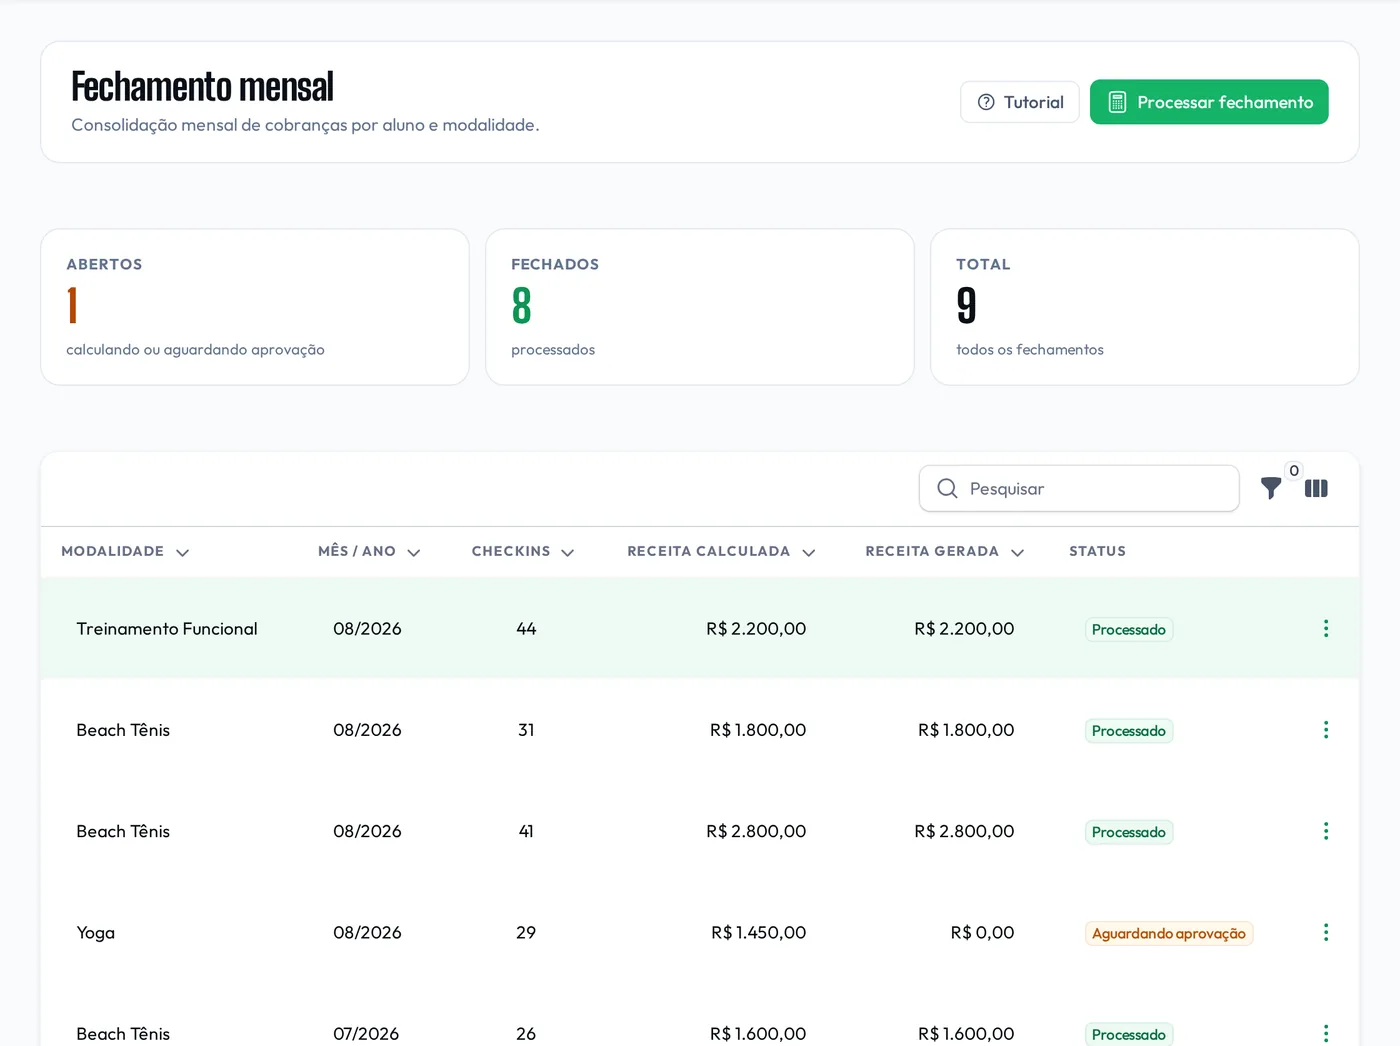Click calculated revenue R$ 1.600,00

point(758,1033)
